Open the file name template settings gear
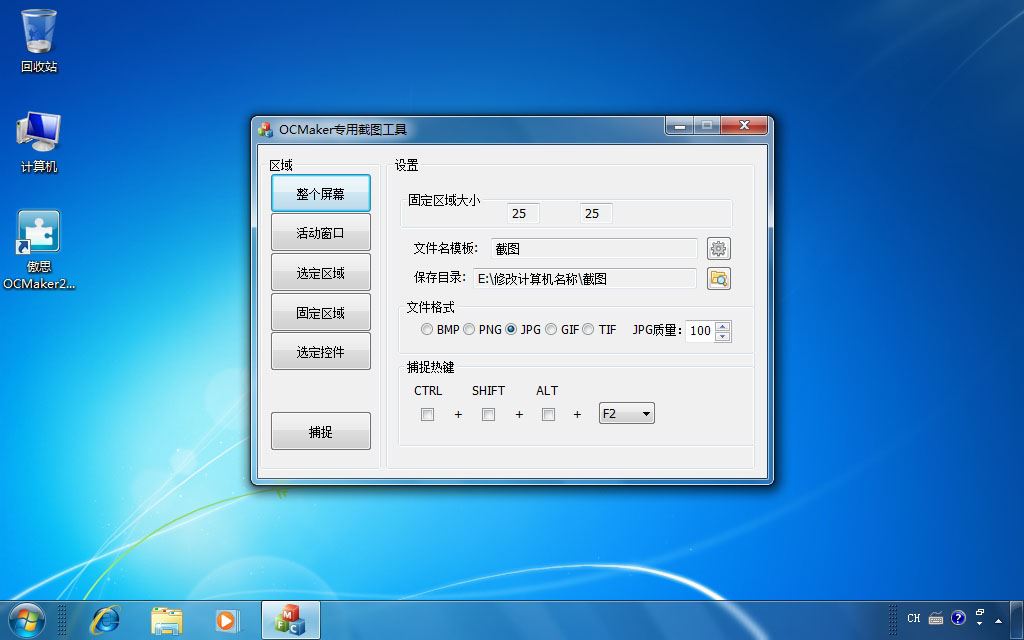The width and height of the screenshot is (1024, 640). coord(718,249)
